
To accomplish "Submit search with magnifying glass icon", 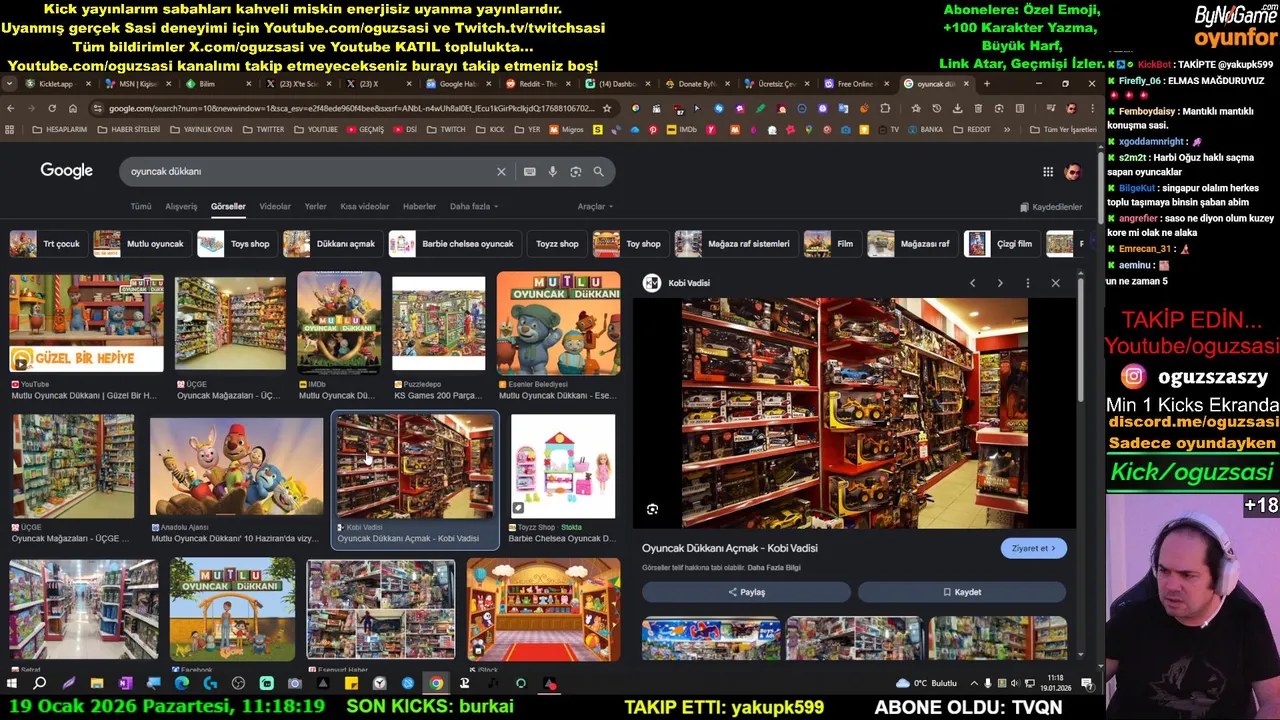I will 598,172.
